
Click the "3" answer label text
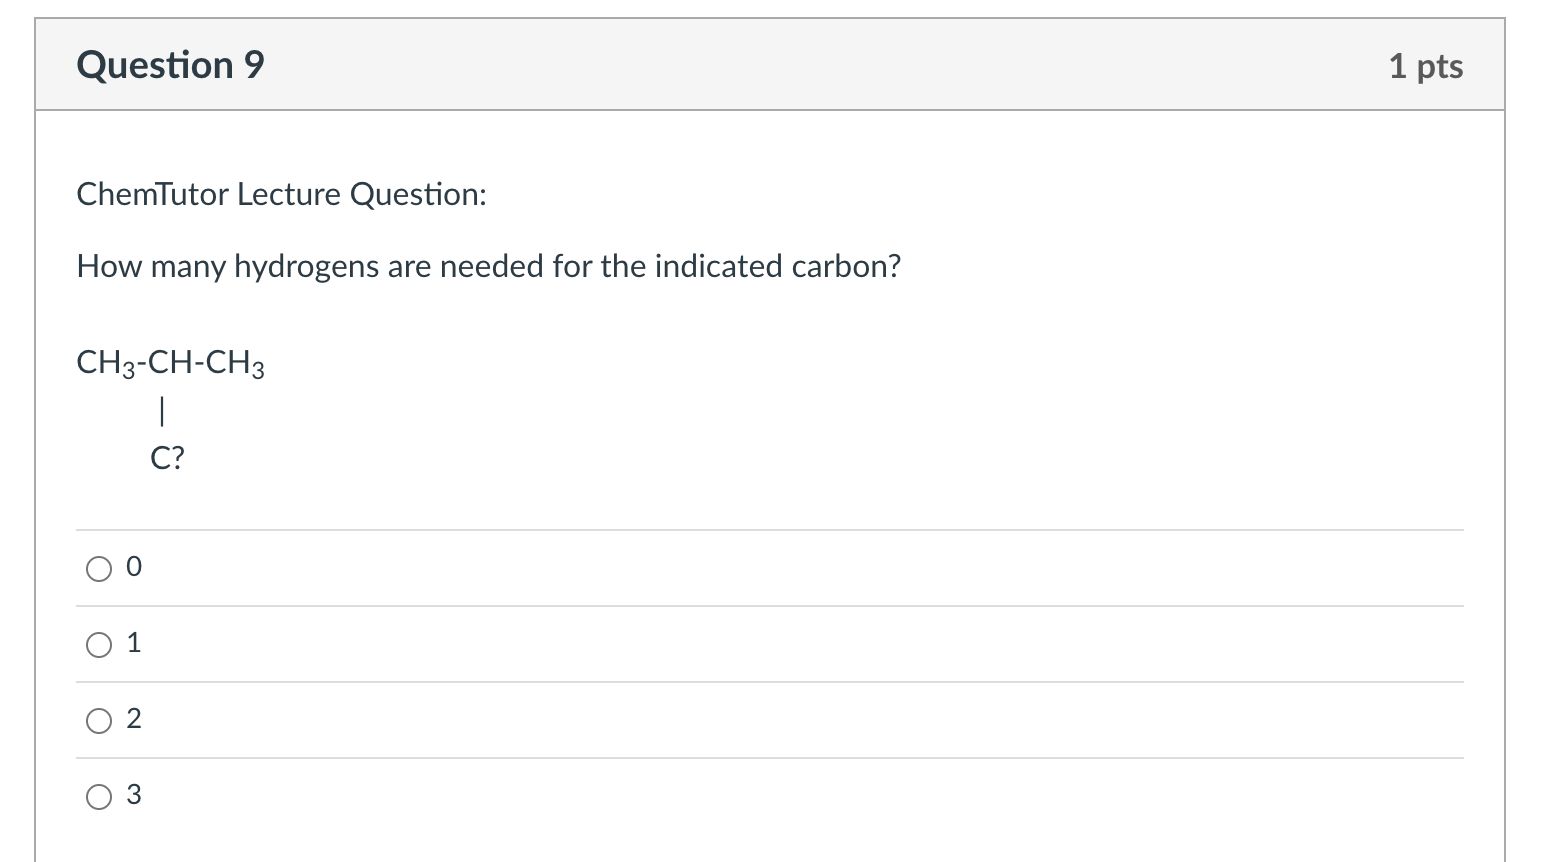pyautogui.click(x=134, y=795)
